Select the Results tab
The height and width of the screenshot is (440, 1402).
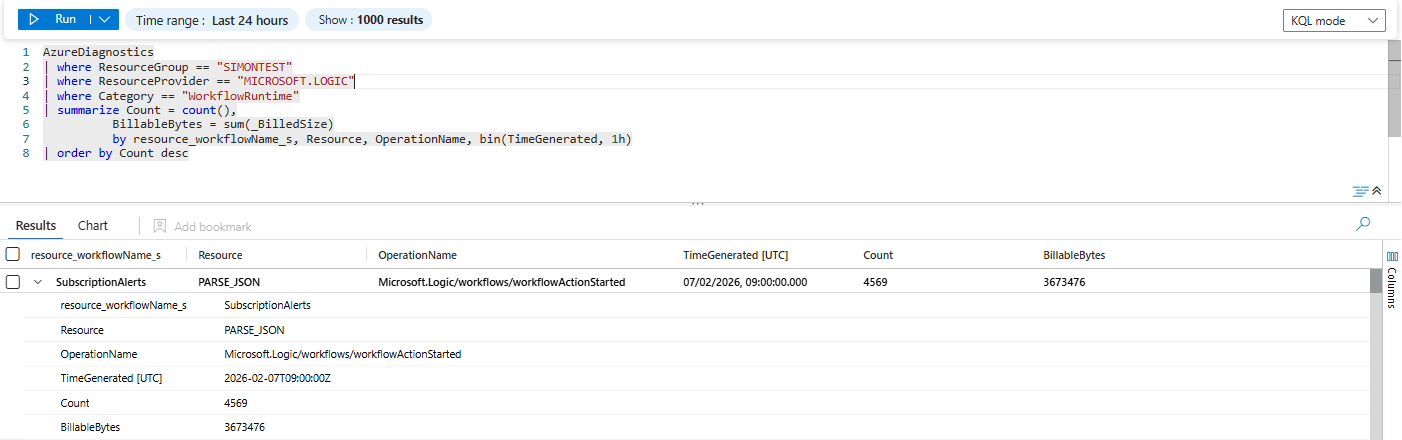pyautogui.click(x=36, y=226)
